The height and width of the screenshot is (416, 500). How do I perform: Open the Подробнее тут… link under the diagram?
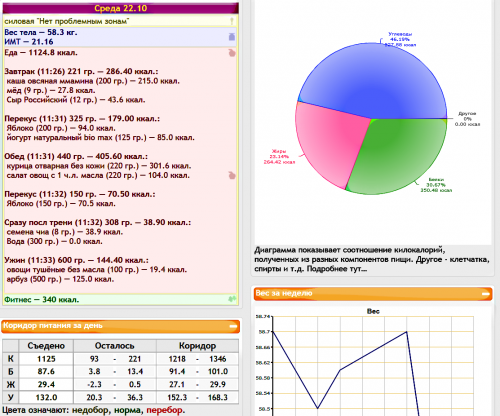click(337, 269)
